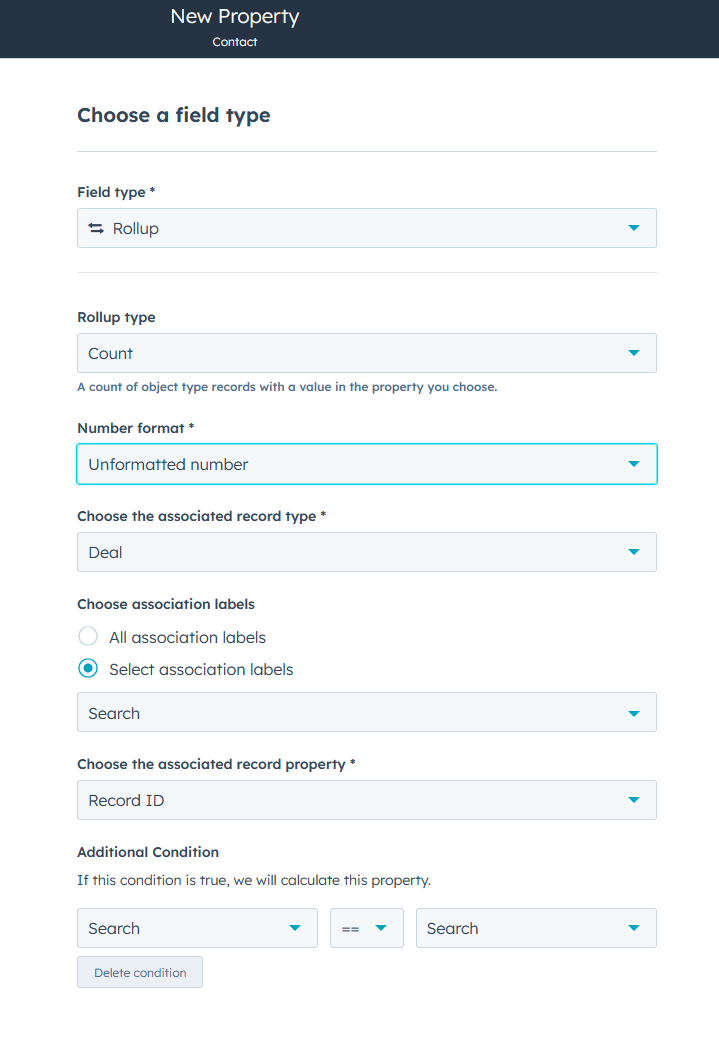
Task: Open the Rollup type Count dropdown
Action: pos(366,352)
